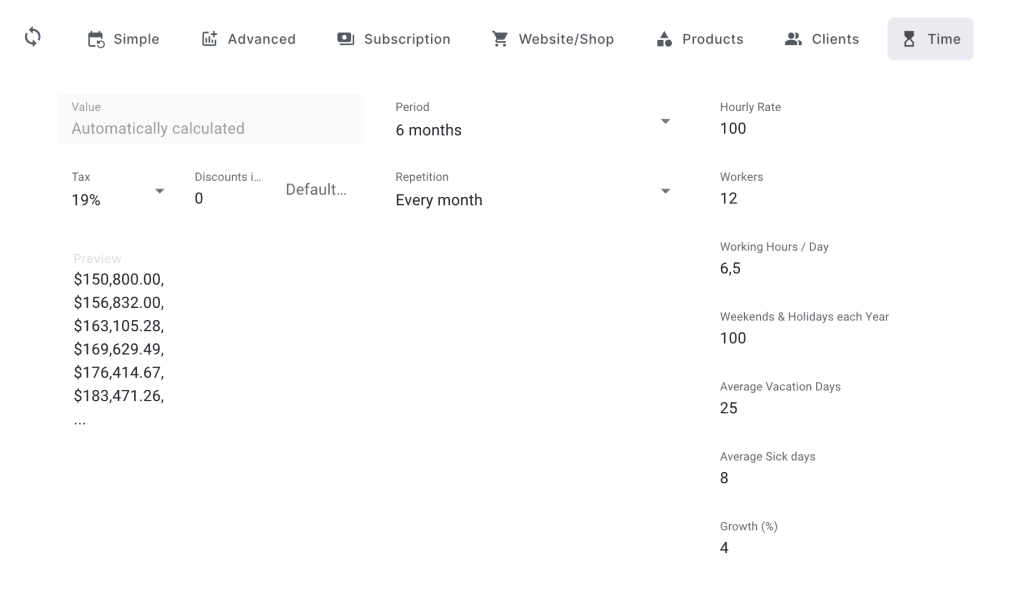The height and width of the screenshot is (608, 1024).
Task: Expand the Repetition dropdown arrow
Action: click(665, 191)
